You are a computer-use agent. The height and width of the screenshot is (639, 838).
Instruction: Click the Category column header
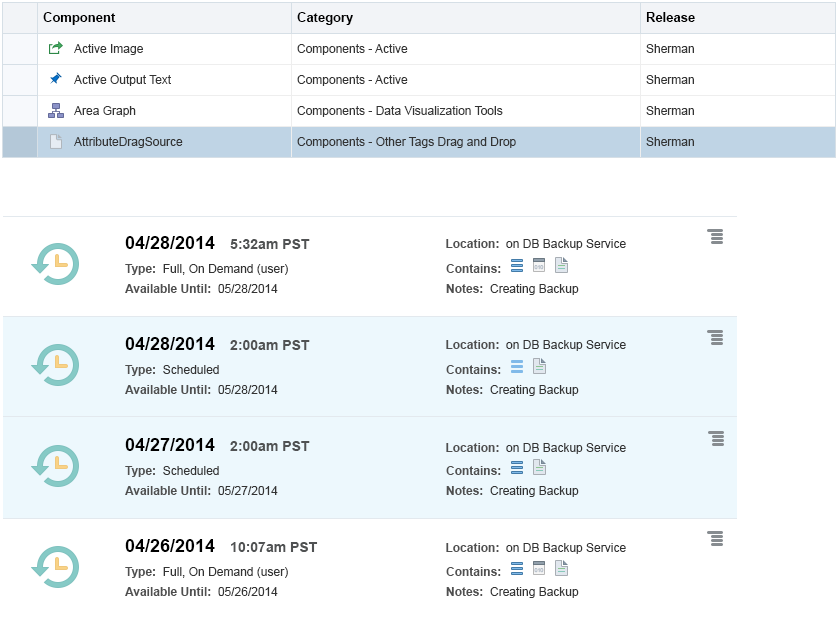pos(325,18)
